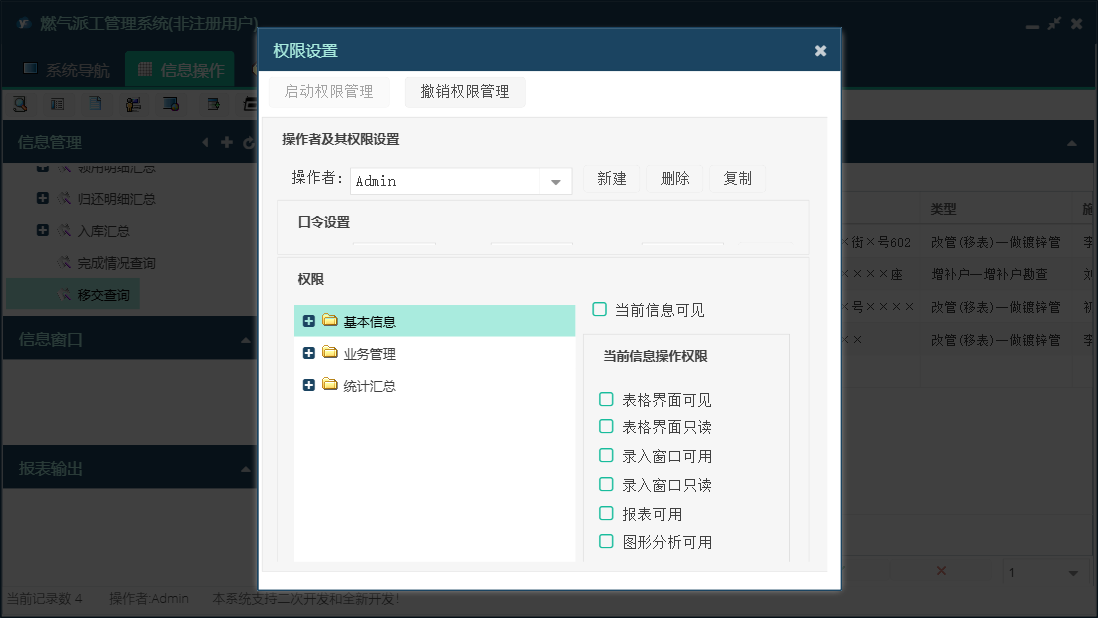Expand the 业务管理 tree node
Viewport: 1098px width, 618px height.
pyautogui.click(x=309, y=353)
